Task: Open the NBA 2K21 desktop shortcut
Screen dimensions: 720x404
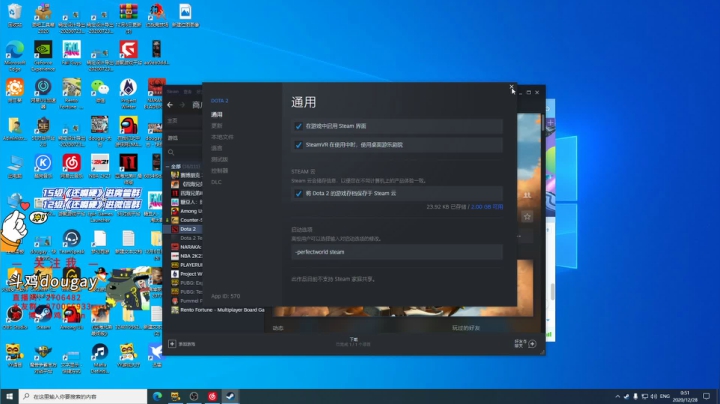Action: point(100,166)
